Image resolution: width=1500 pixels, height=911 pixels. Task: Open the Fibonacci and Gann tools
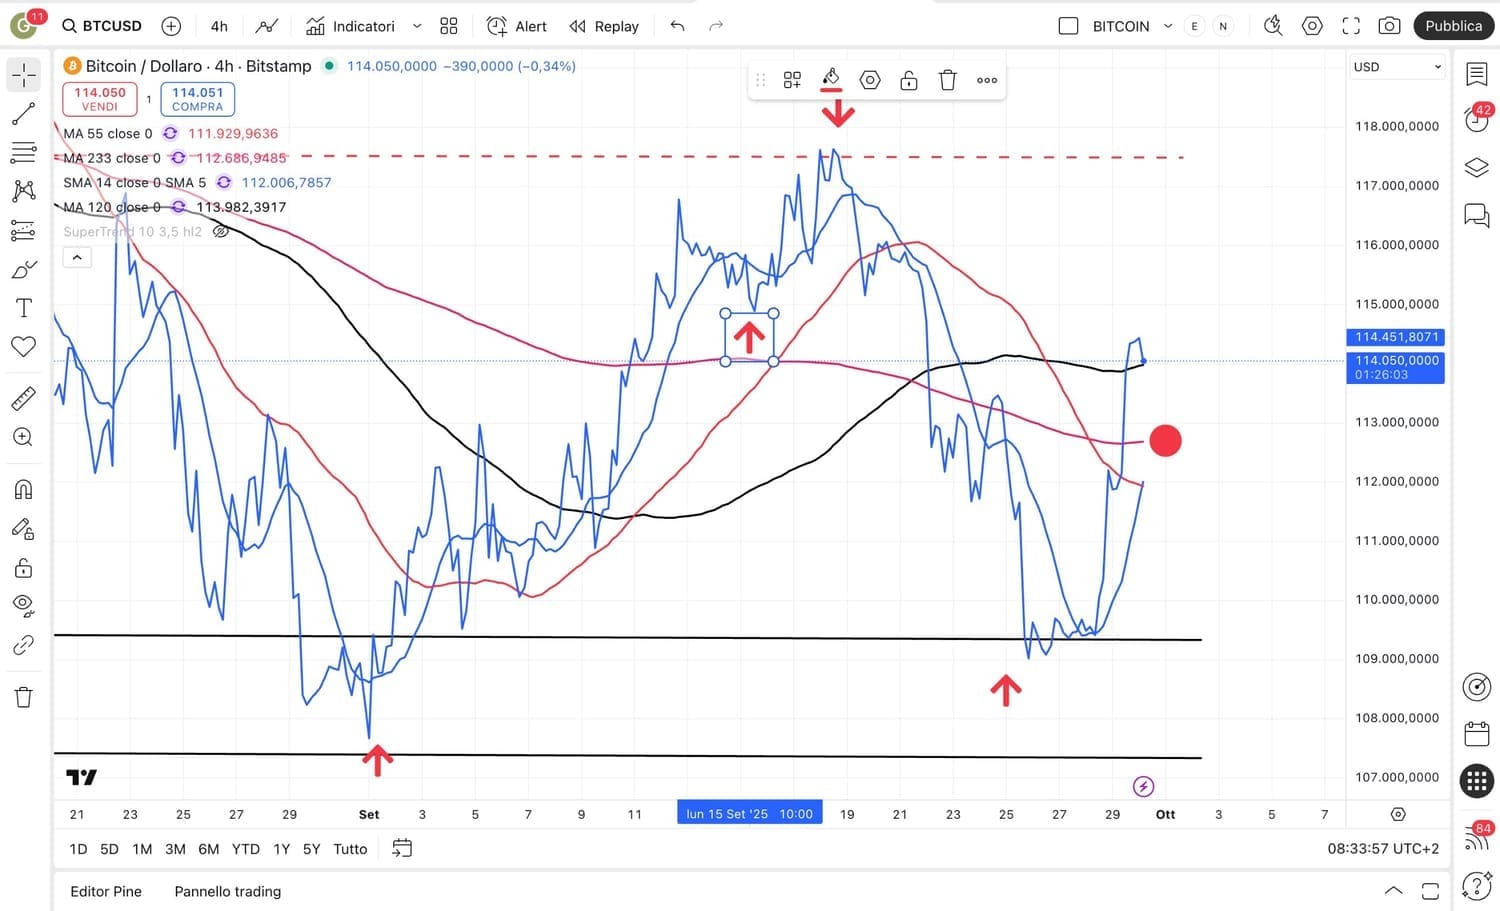[24, 153]
